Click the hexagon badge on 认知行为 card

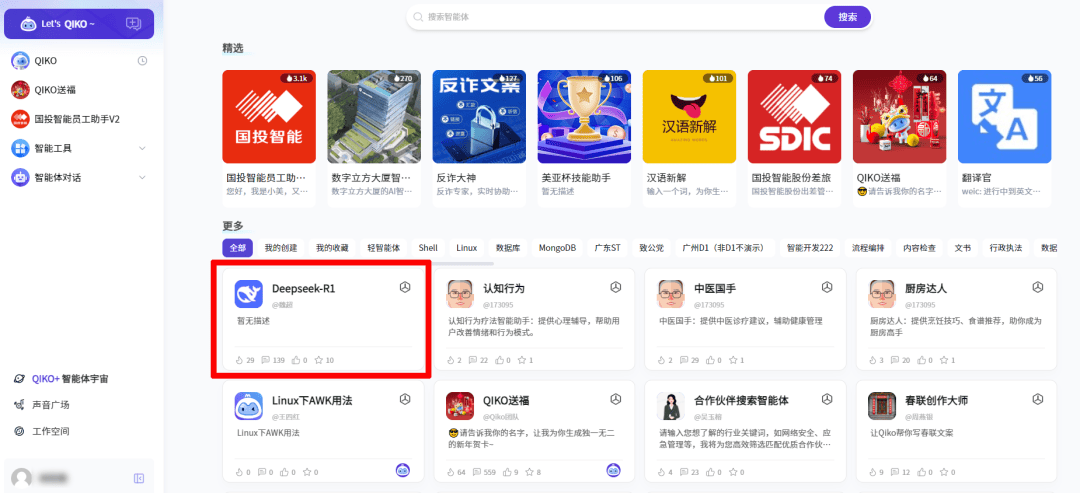click(616, 287)
